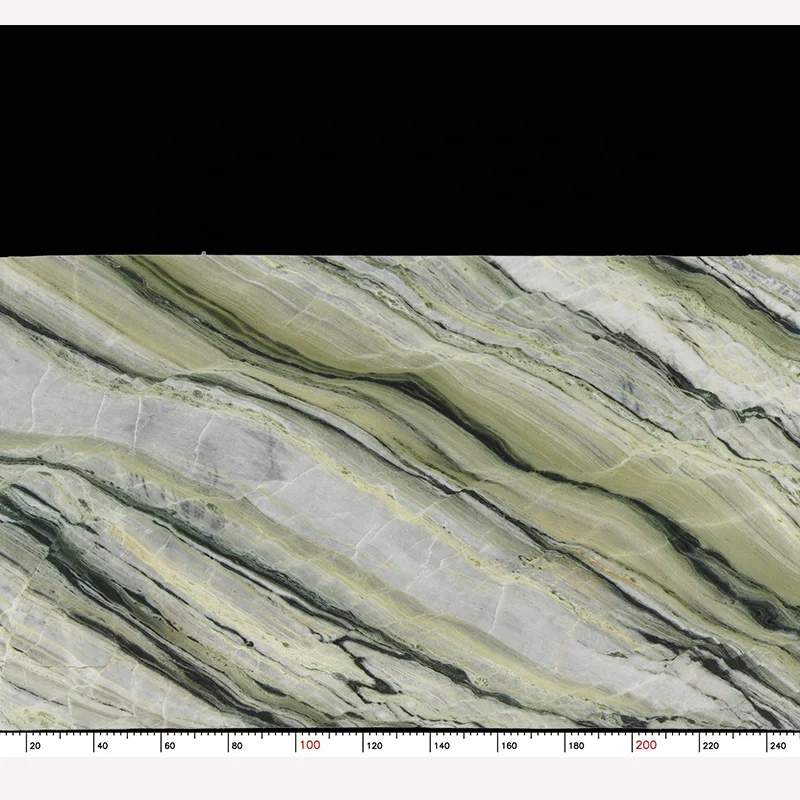The height and width of the screenshot is (800, 800).
Task: Click the 220 ruler marking
Action: tap(711, 745)
